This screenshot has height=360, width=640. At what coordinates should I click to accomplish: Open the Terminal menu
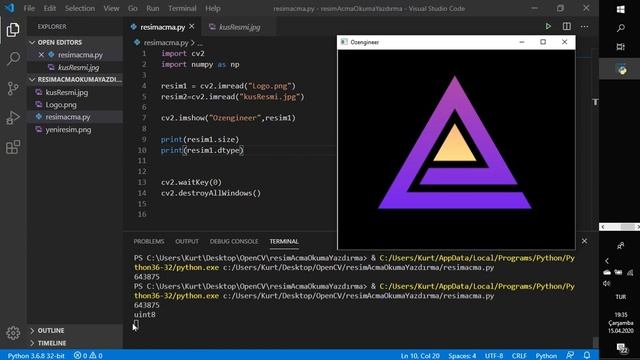(182, 8)
